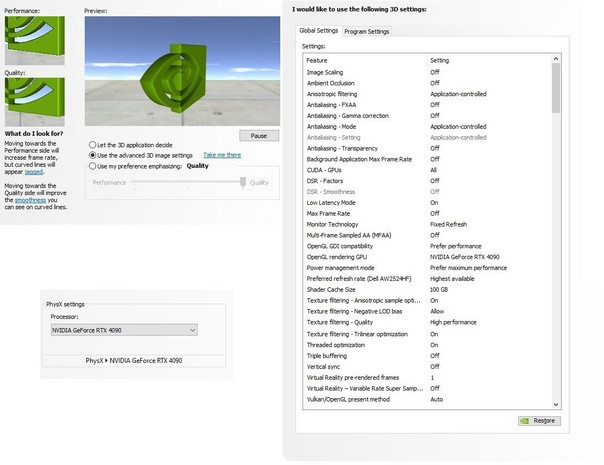The image size is (604, 465).
Task: Click the Setting column header
Action: [440, 60]
